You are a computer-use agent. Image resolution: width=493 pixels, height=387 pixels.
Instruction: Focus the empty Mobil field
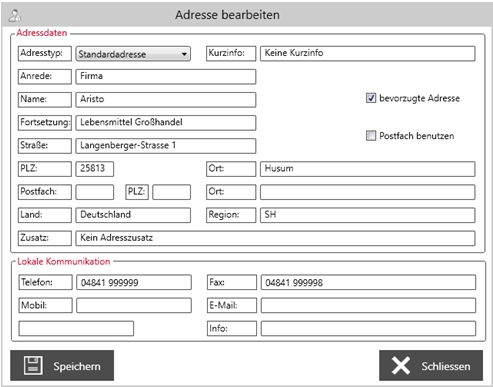pyautogui.click(x=134, y=305)
